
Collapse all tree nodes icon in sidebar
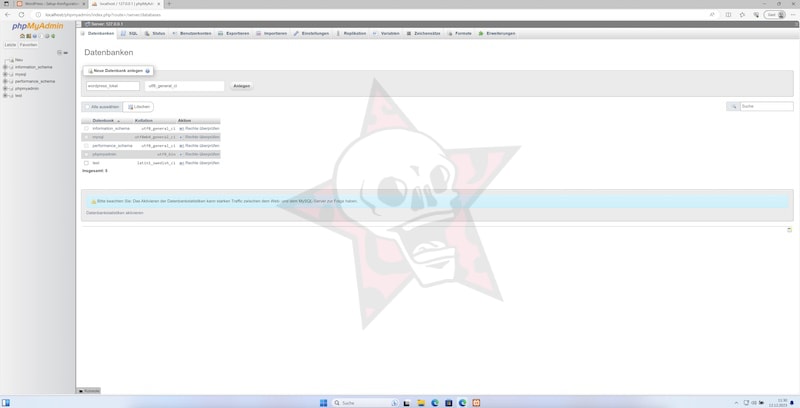coord(59,53)
